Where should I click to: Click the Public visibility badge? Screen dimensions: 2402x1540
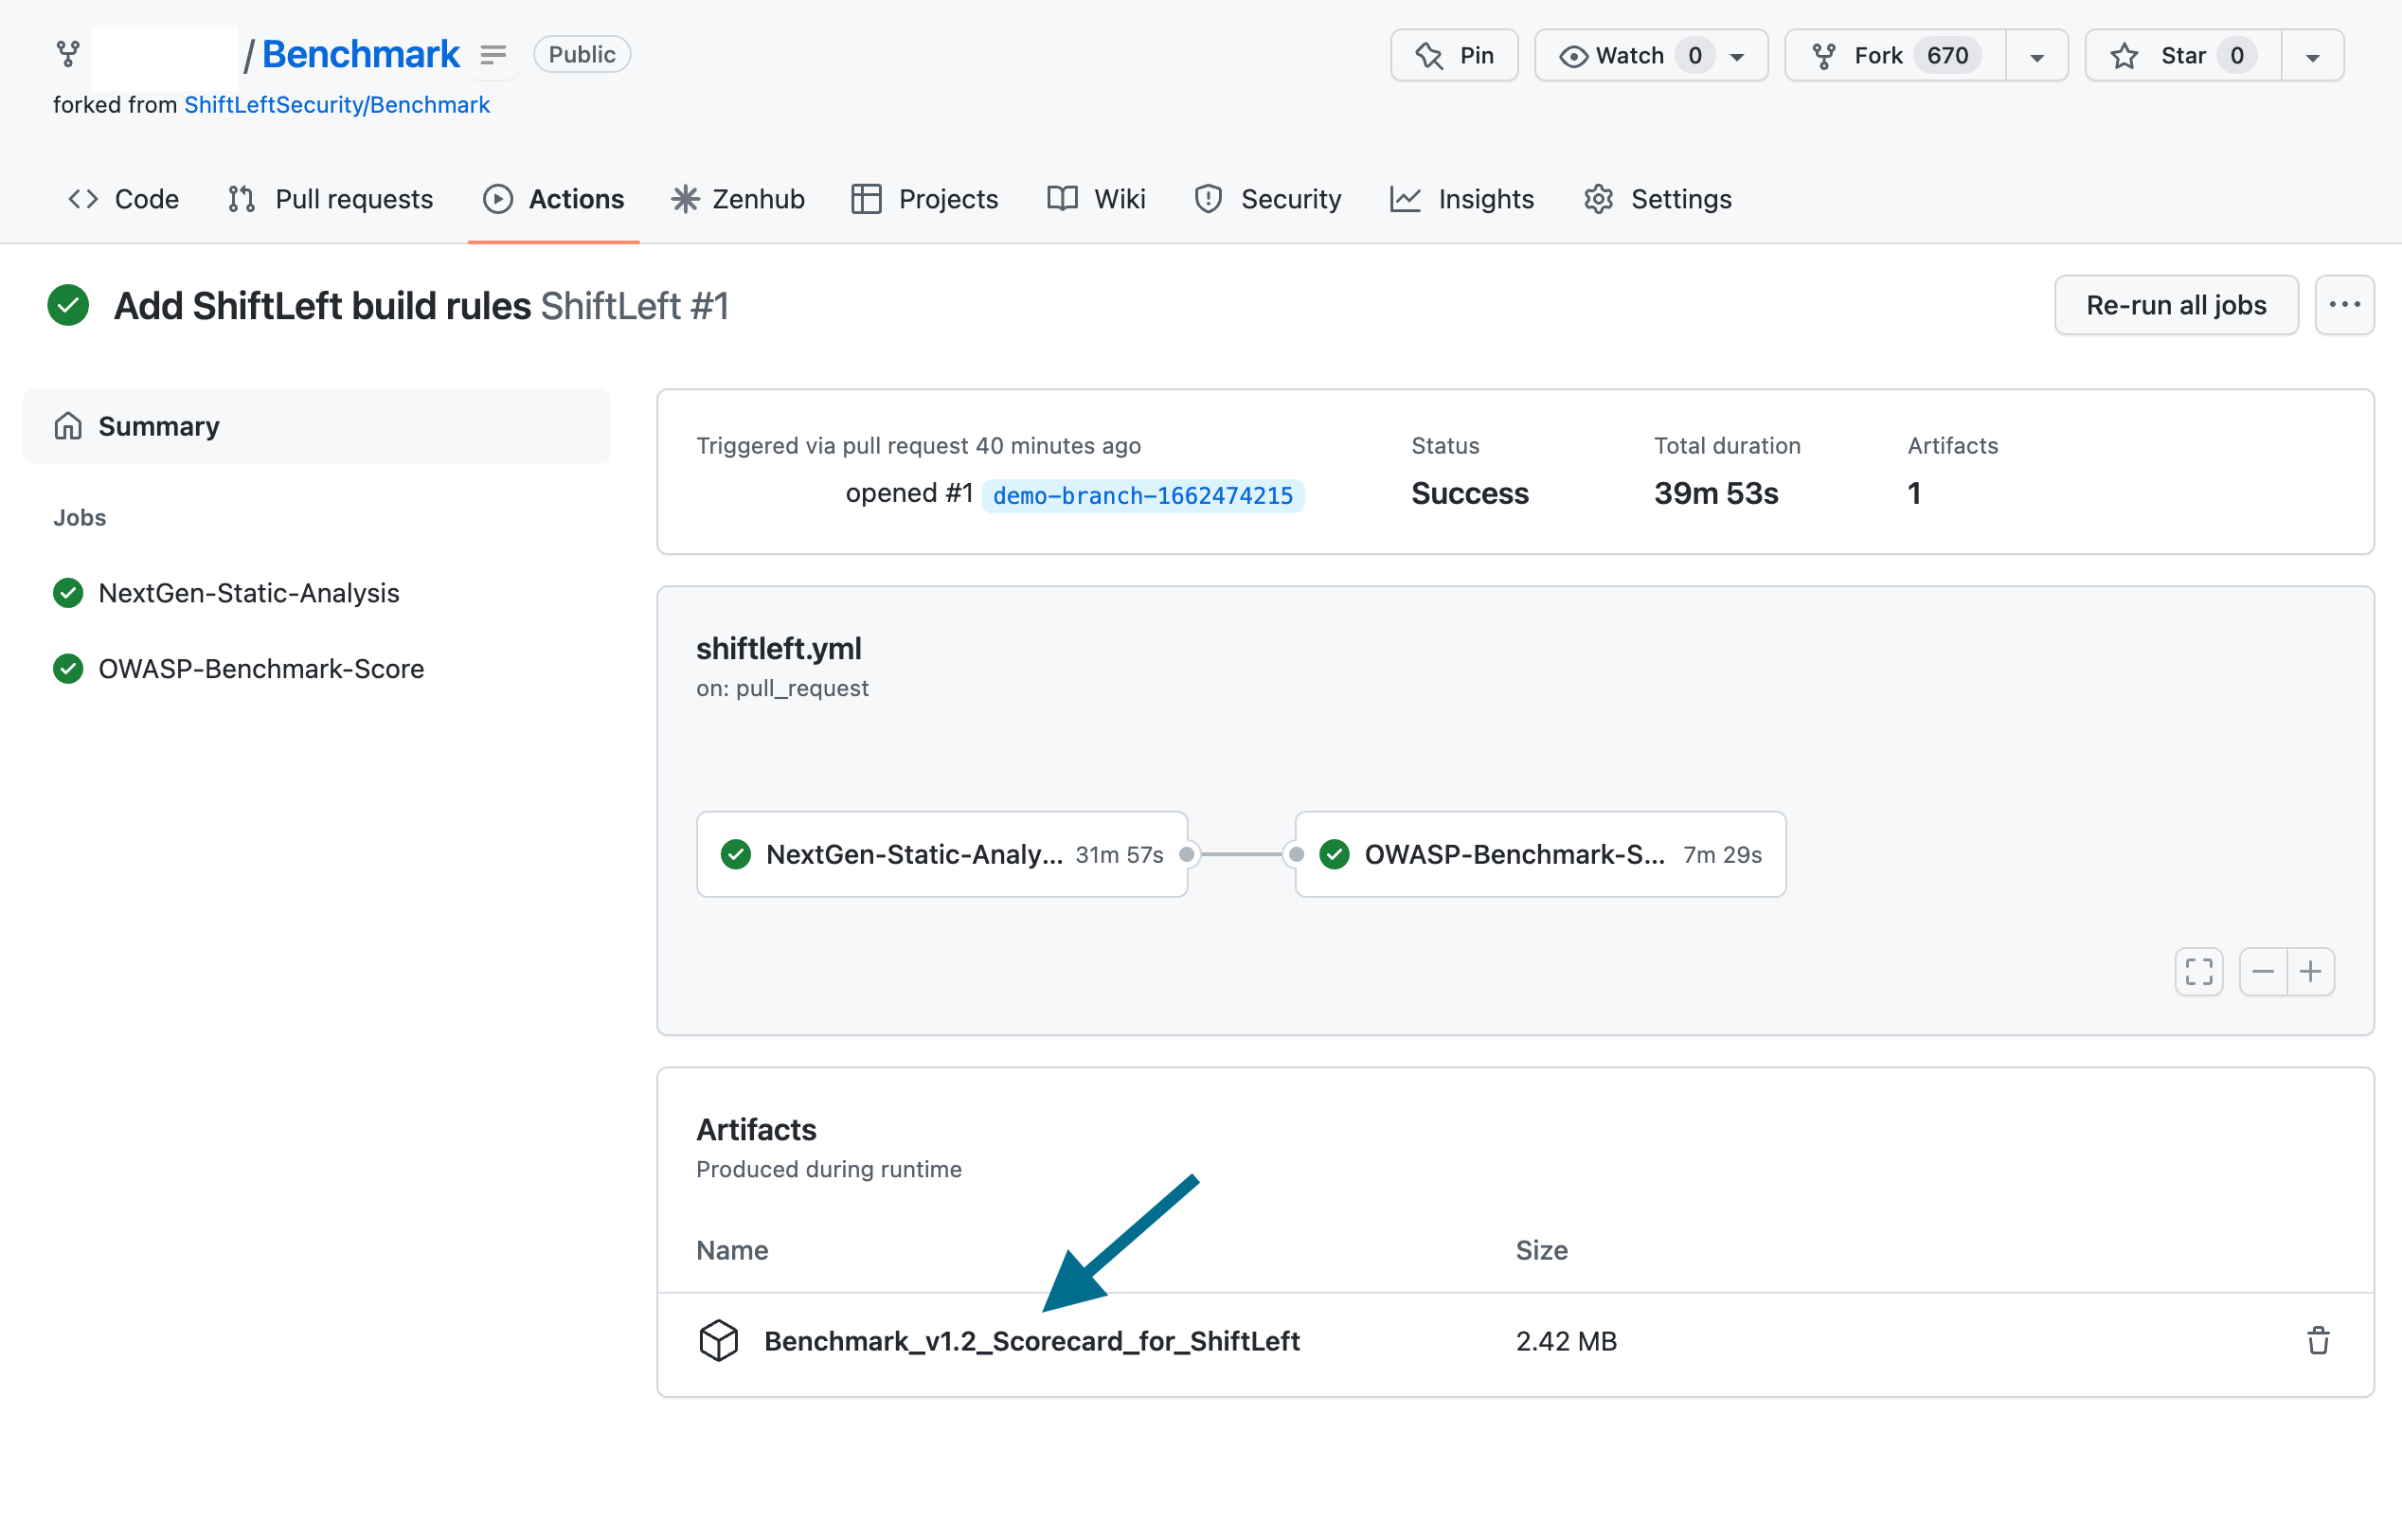[582, 54]
